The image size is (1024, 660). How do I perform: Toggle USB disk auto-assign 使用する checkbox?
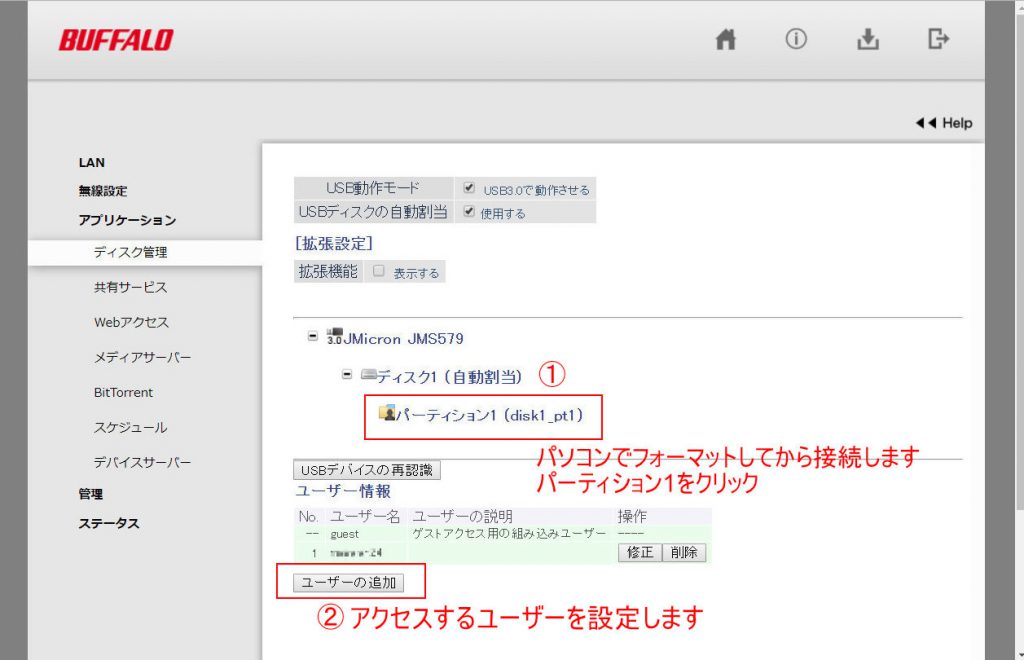[469, 212]
